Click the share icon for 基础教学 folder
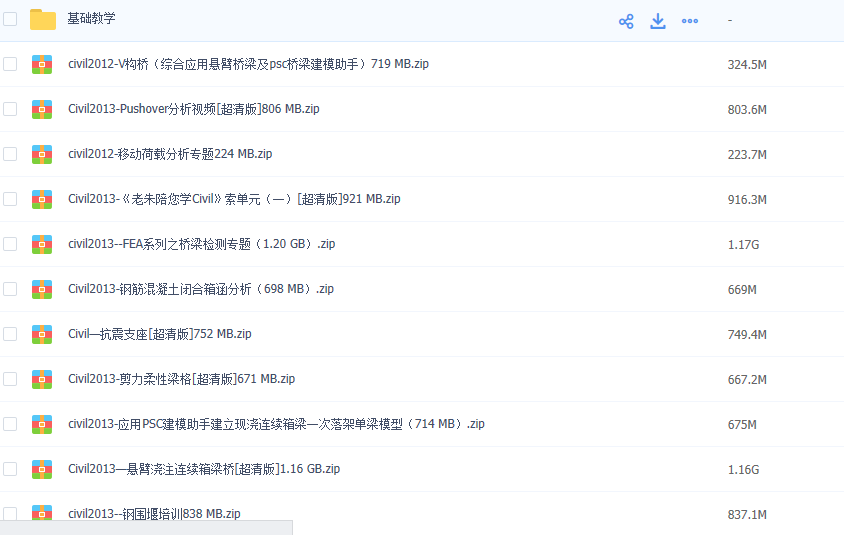The image size is (844, 535). pyautogui.click(x=626, y=22)
